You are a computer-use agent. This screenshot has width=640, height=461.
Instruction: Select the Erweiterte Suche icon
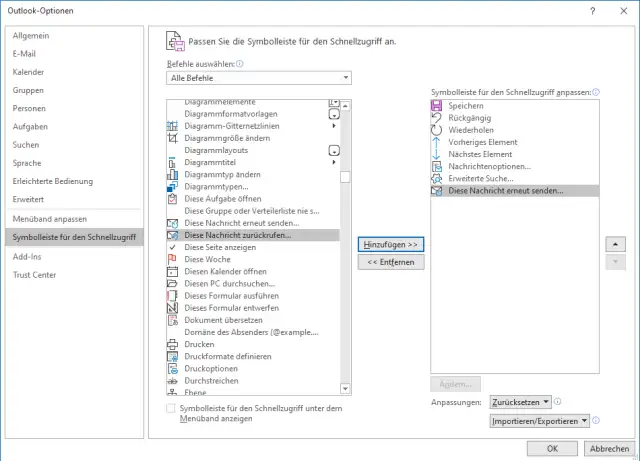pyautogui.click(x=436, y=177)
